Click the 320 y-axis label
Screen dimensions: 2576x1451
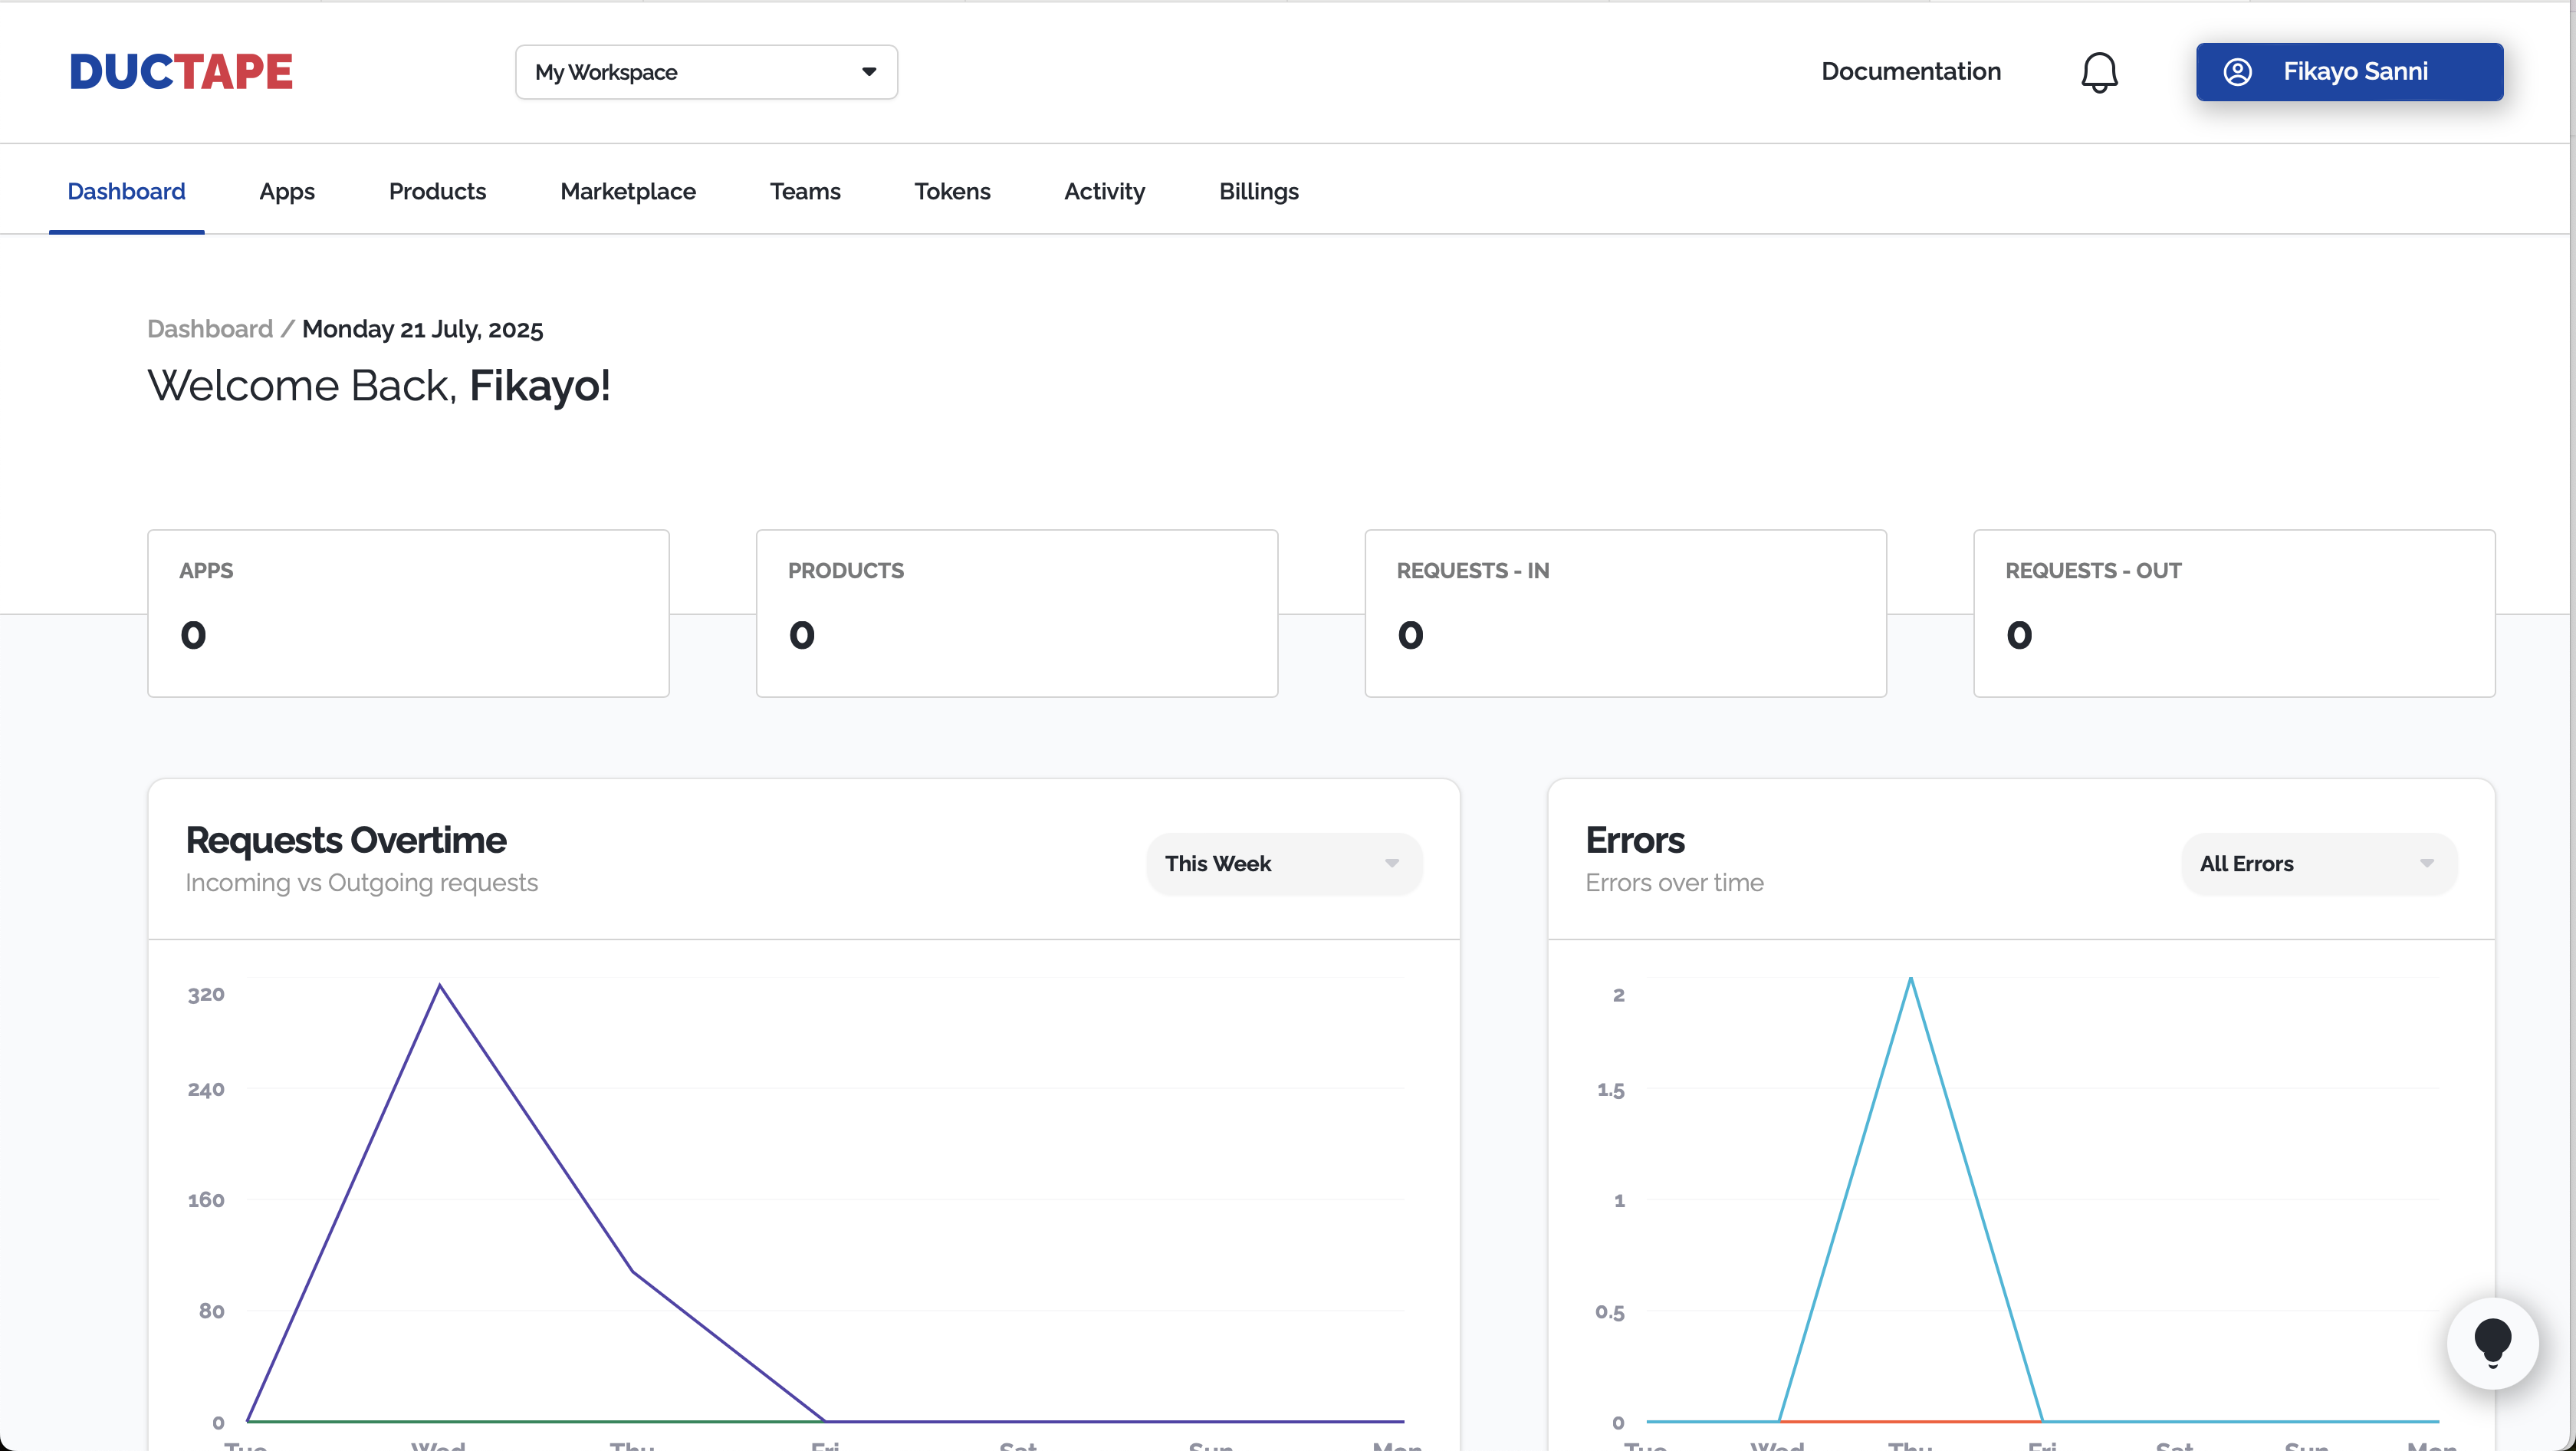point(206,994)
